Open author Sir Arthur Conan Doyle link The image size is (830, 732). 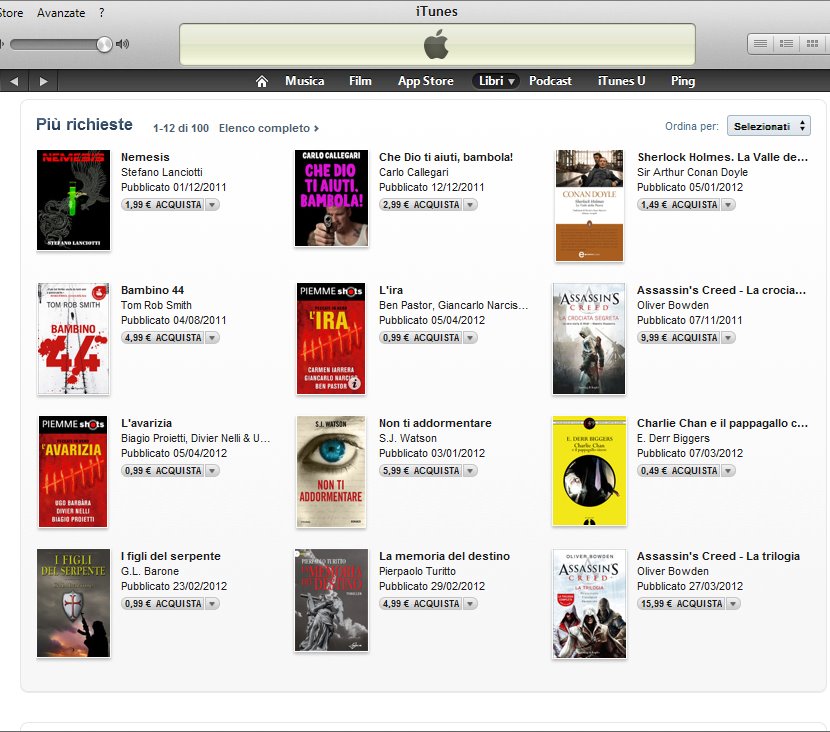[692, 172]
